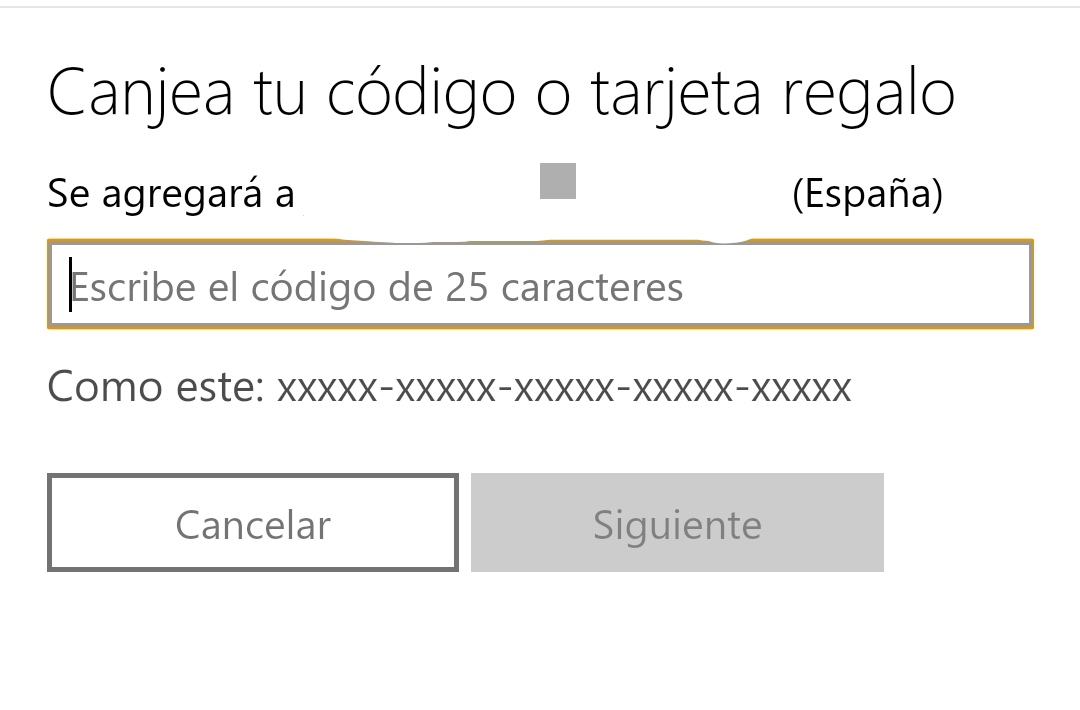The width and height of the screenshot is (1080, 710).
Task: Click the first xxxxx group of the example
Action: (327, 388)
